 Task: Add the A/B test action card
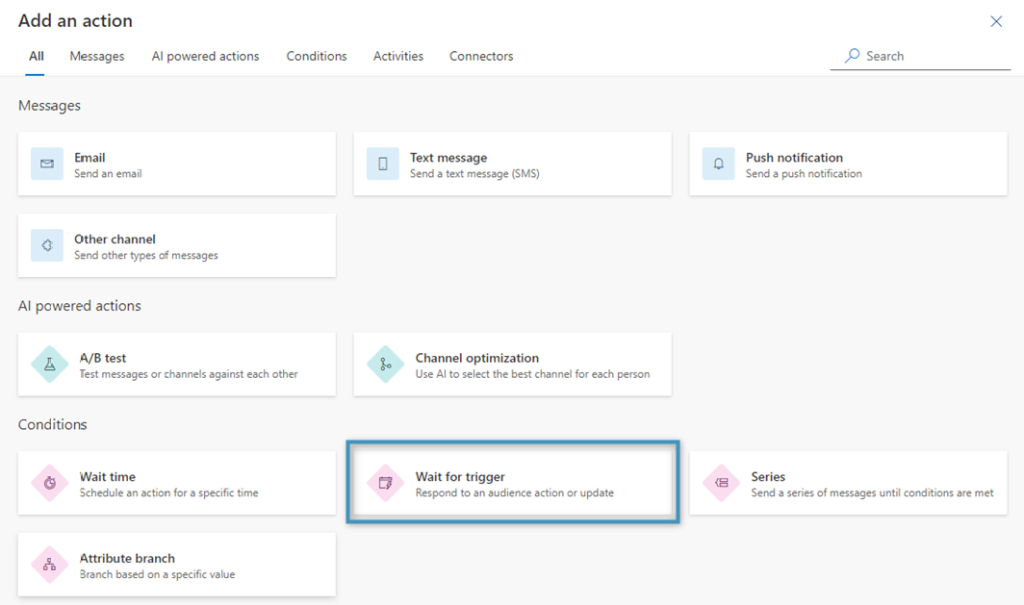177,364
